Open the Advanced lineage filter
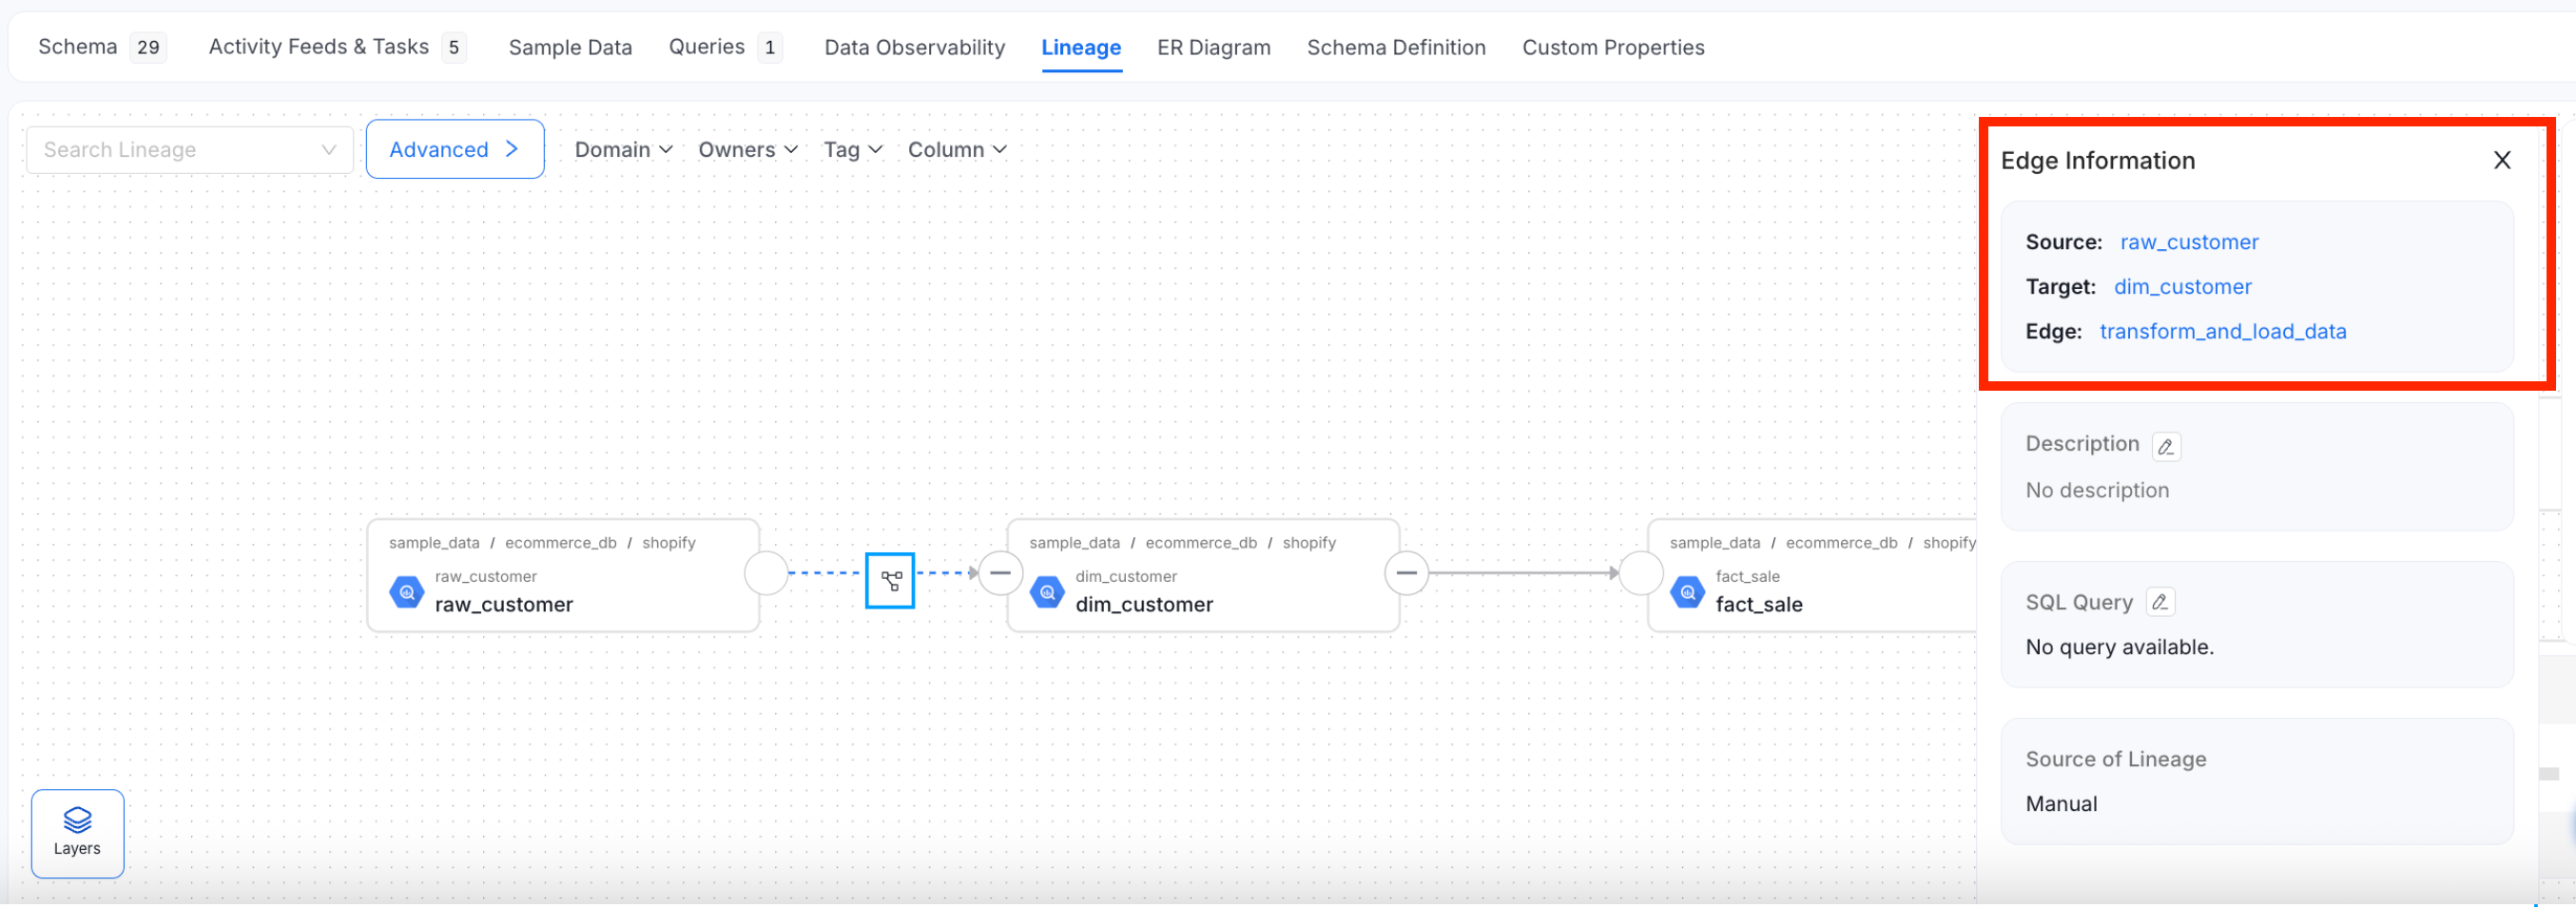 point(455,149)
